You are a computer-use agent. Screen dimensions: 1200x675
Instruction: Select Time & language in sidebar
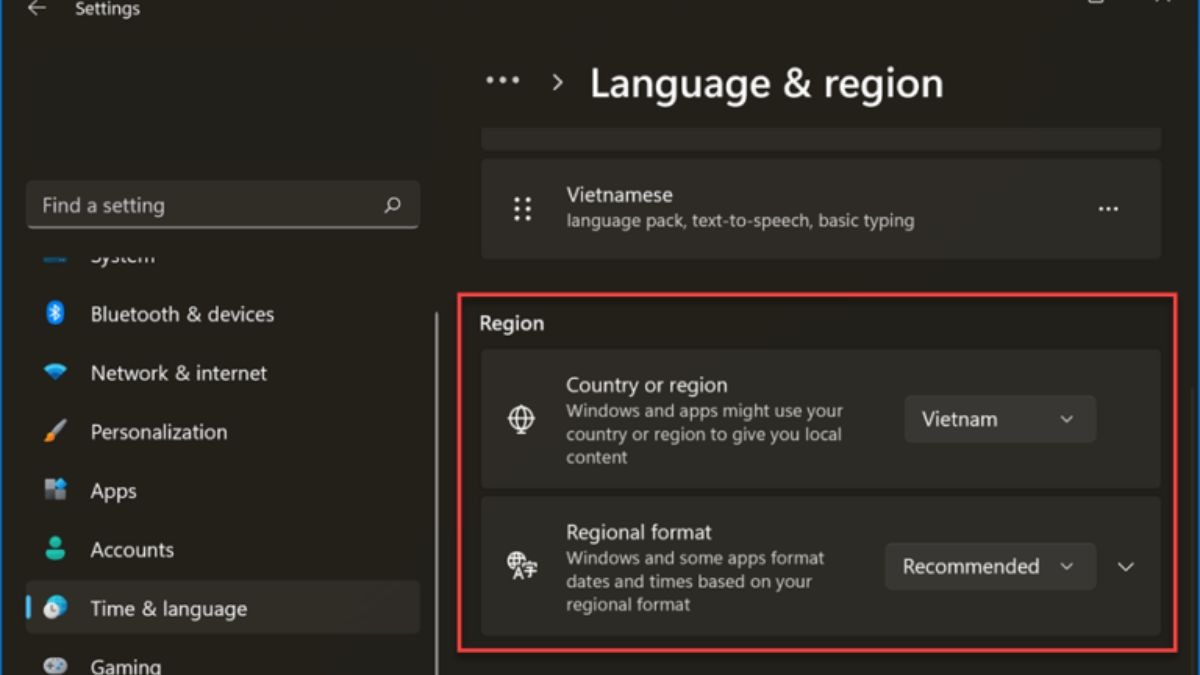pyautogui.click(x=222, y=608)
